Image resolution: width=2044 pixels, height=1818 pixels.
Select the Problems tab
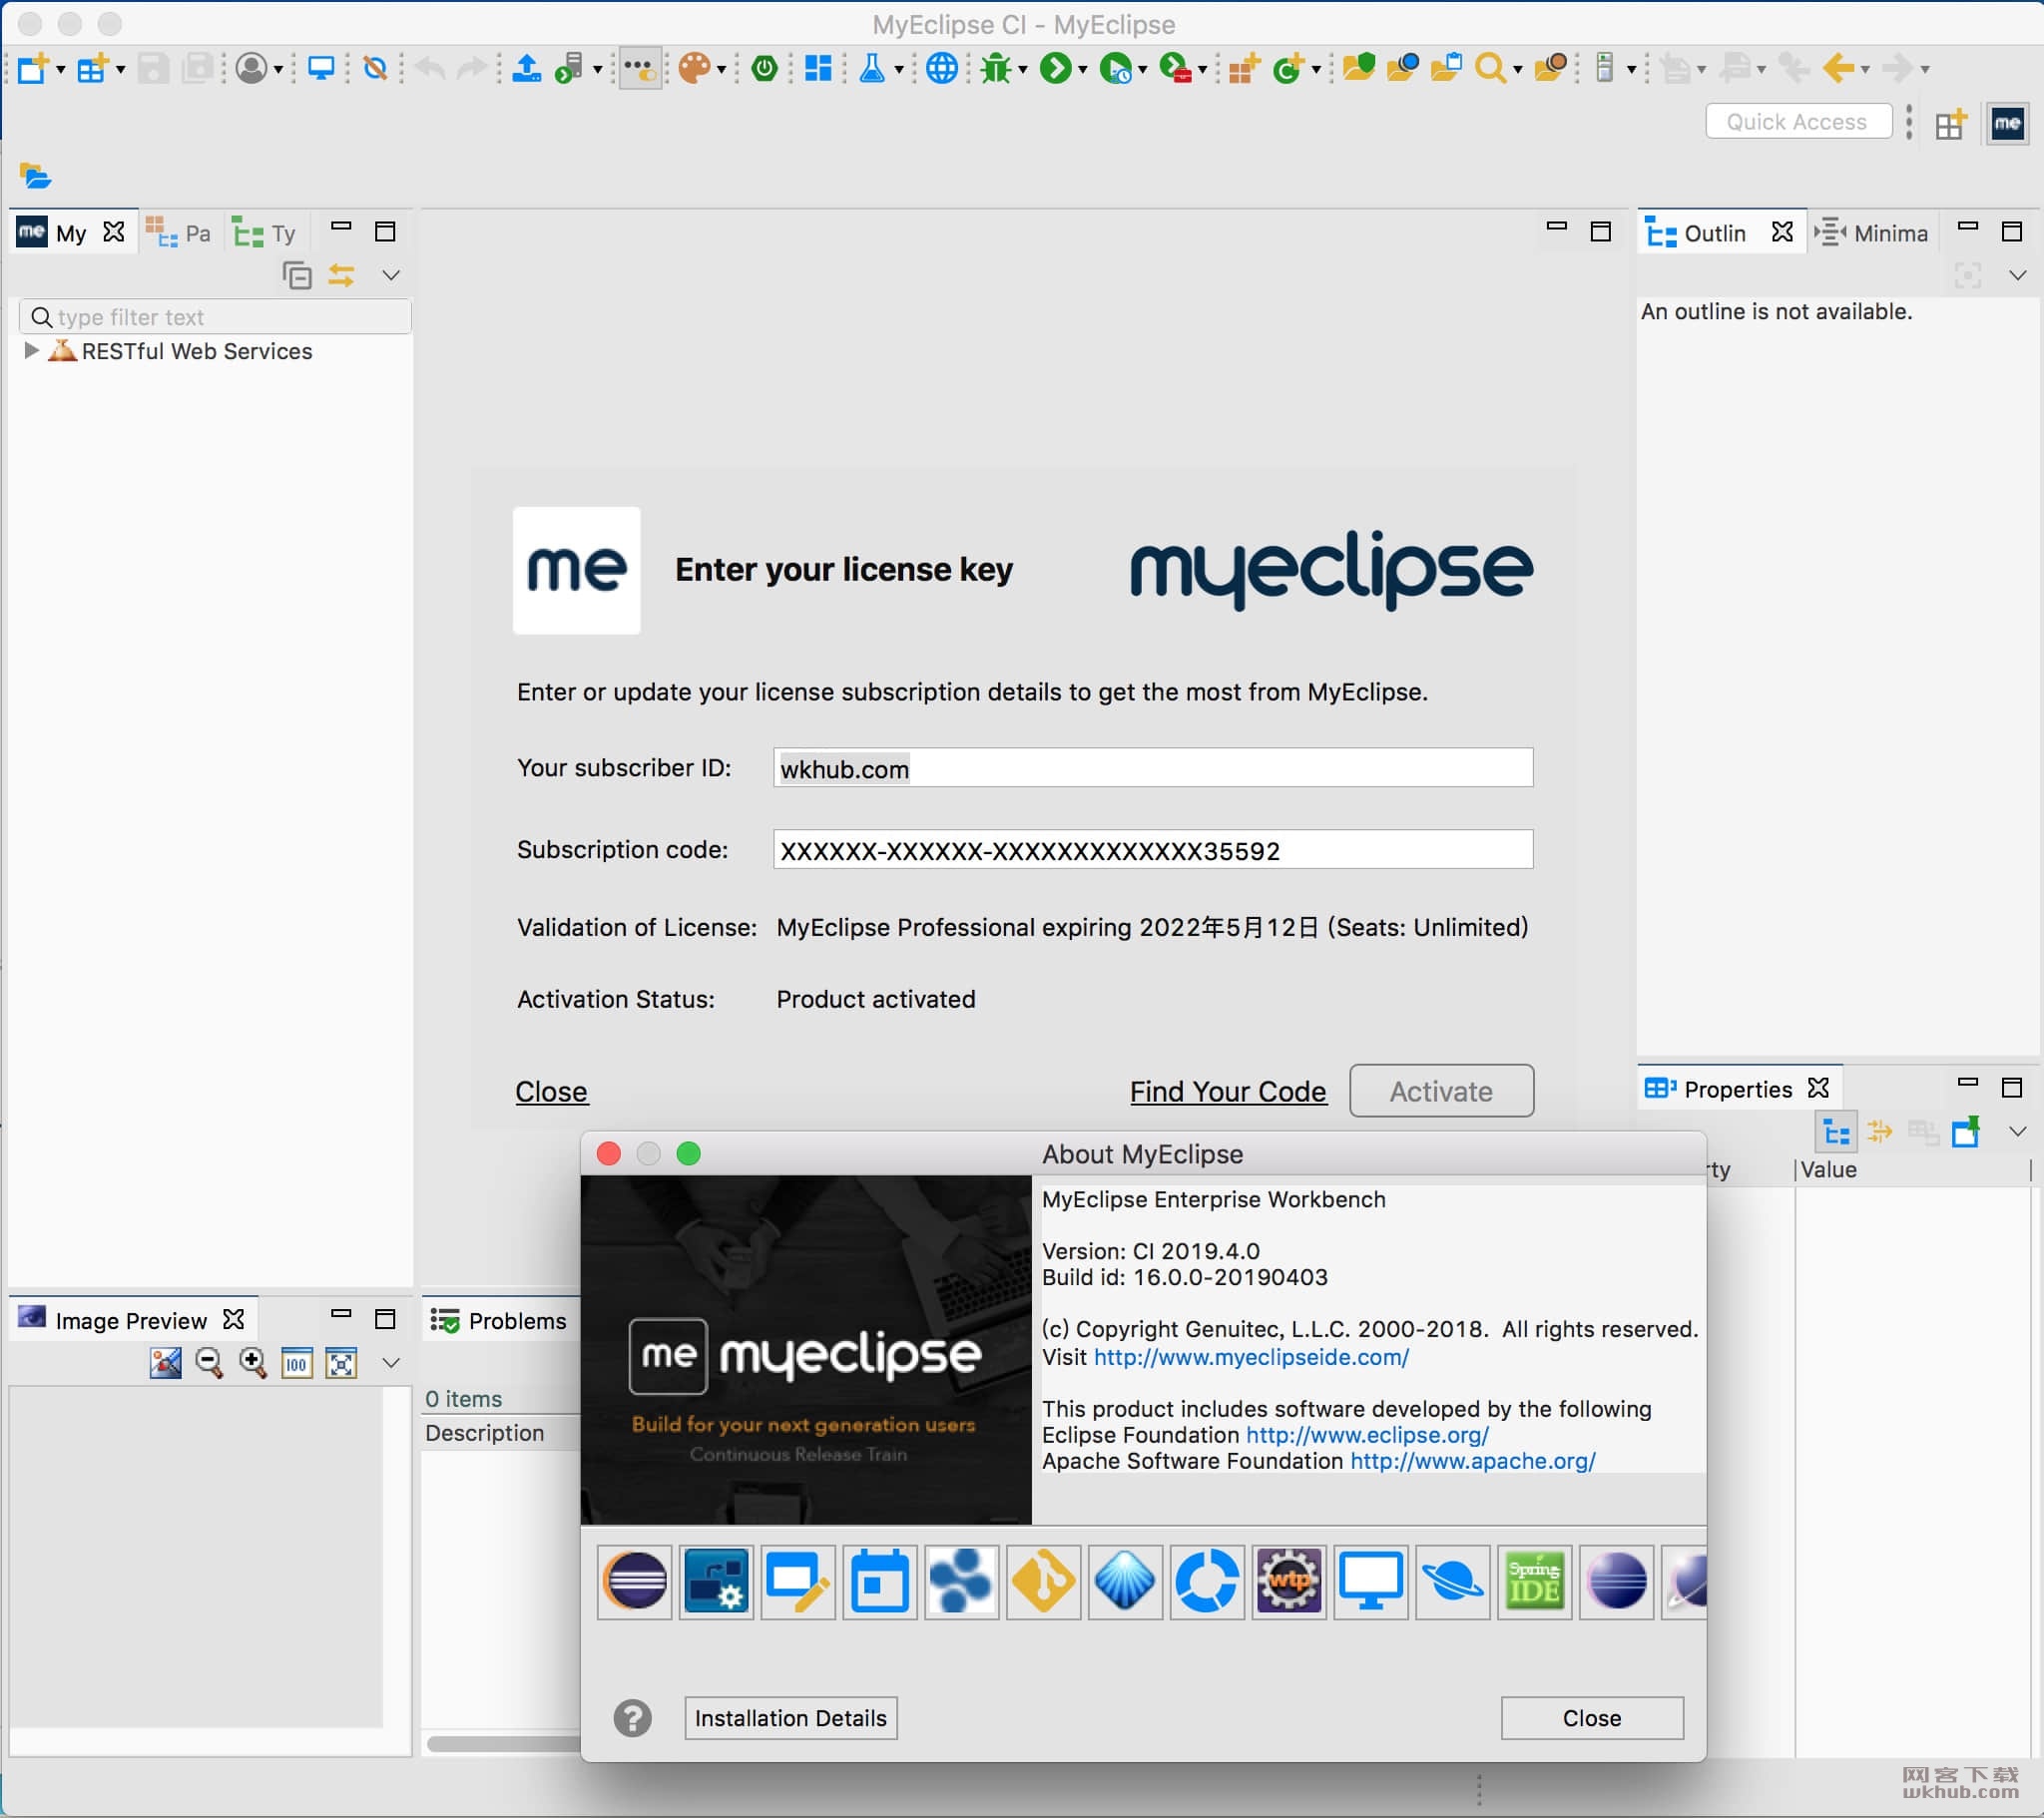[499, 1321]
